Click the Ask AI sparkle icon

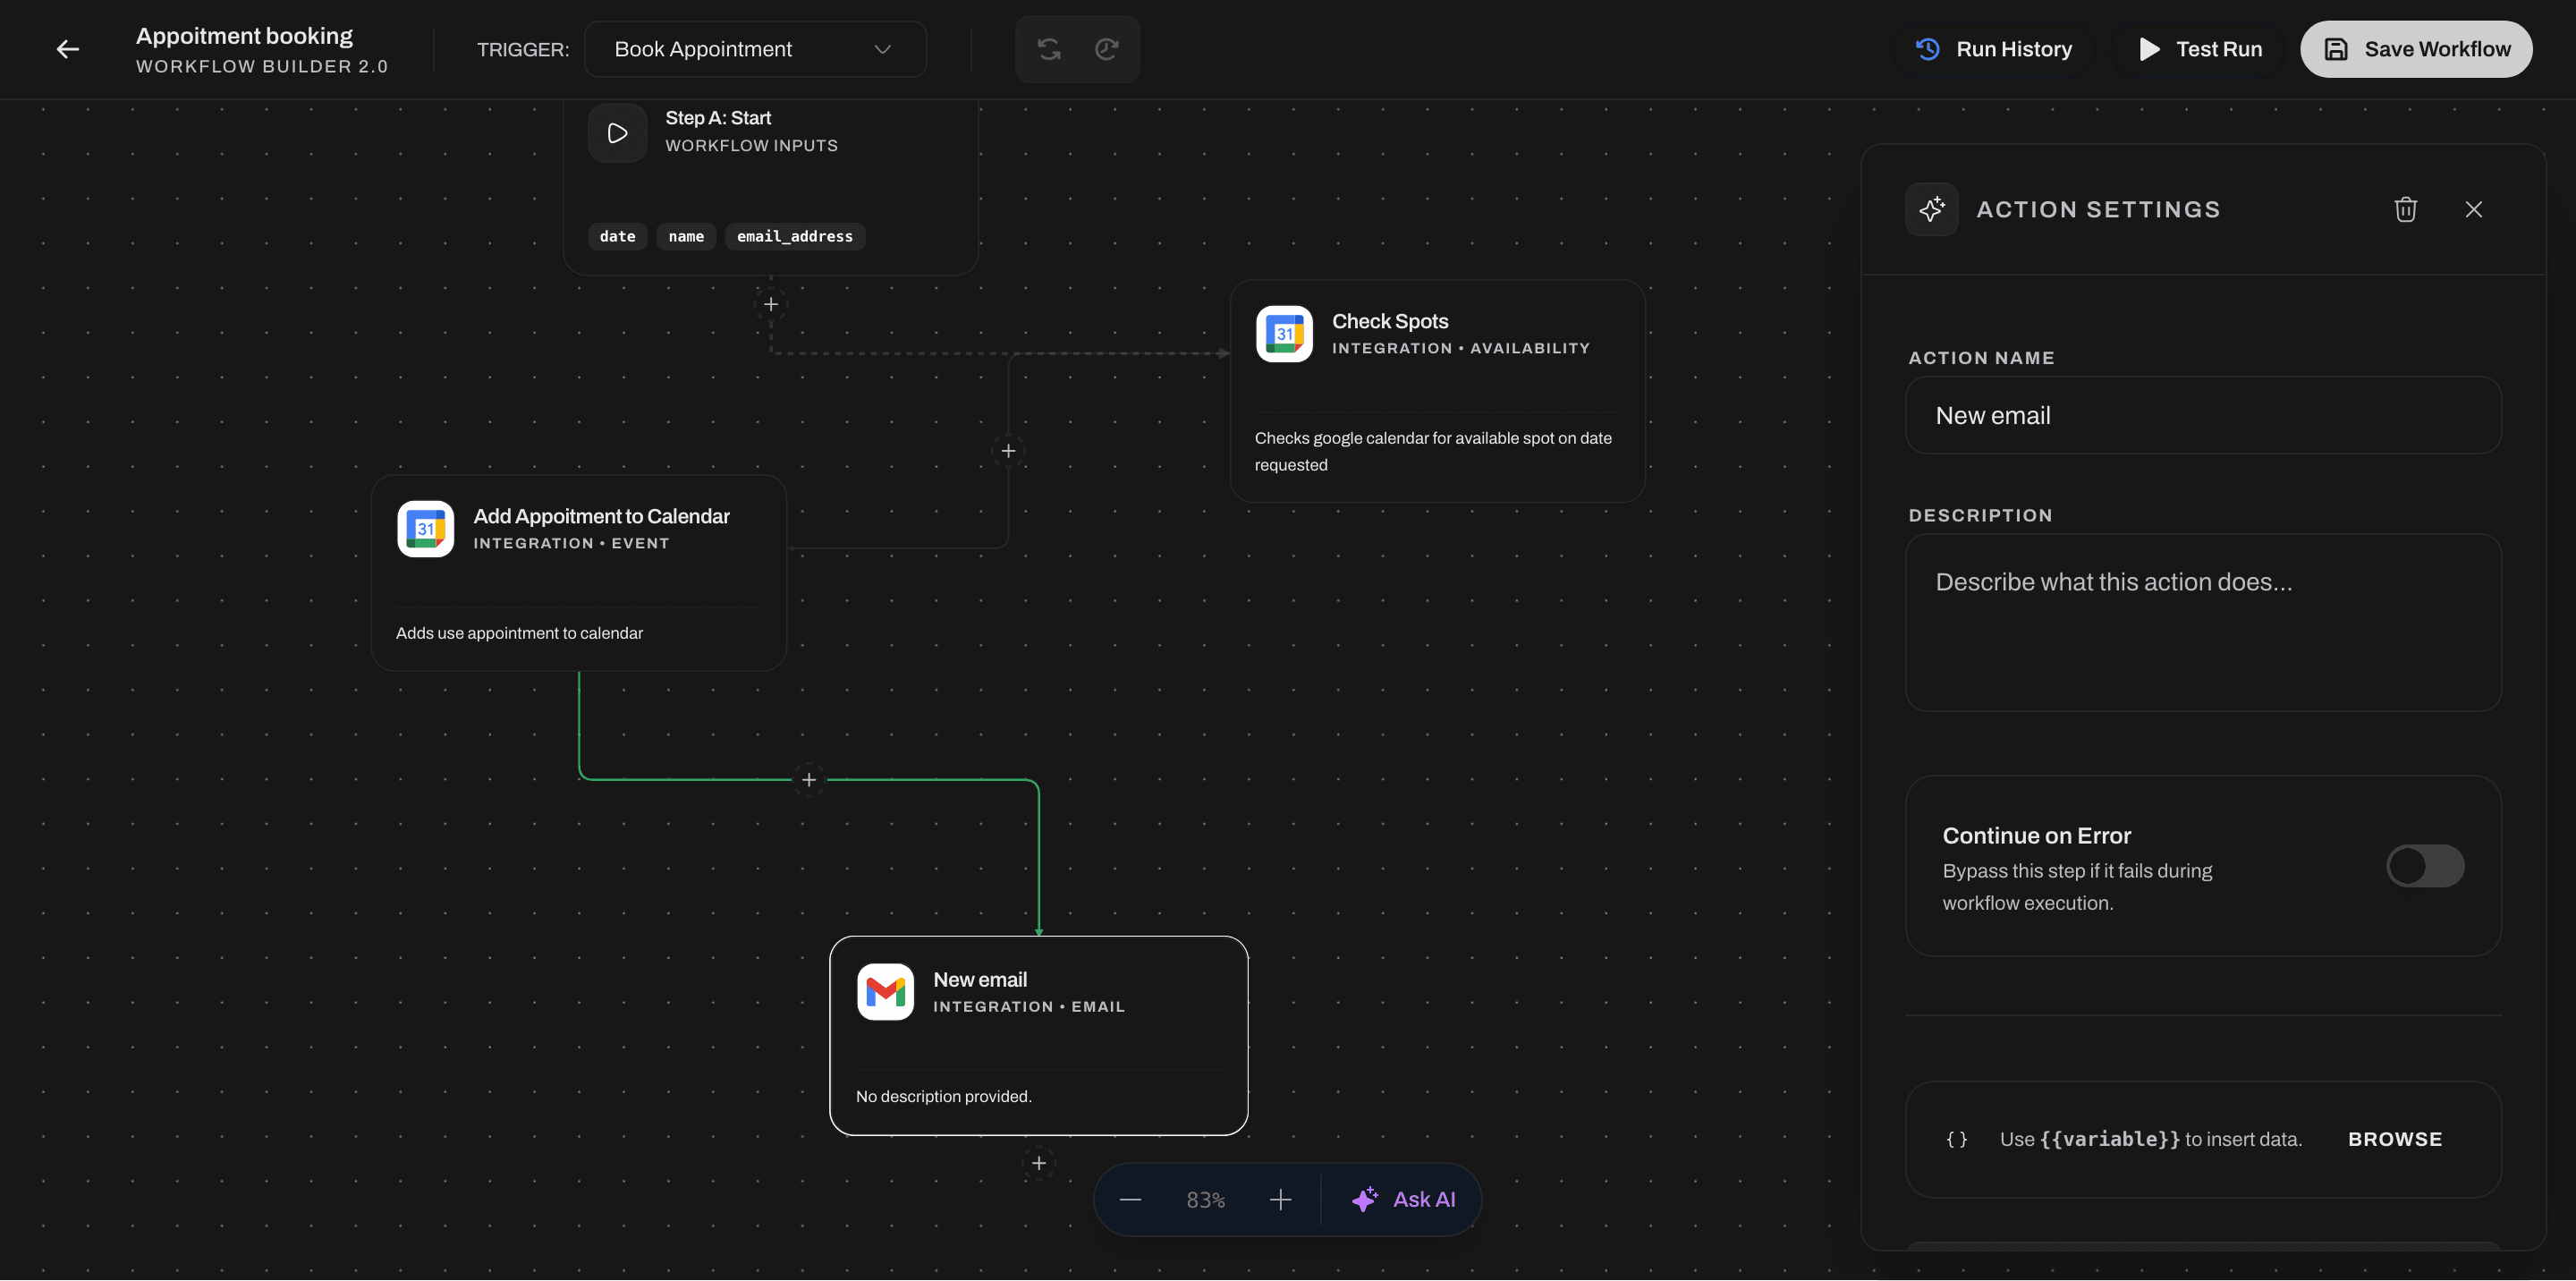click(1364, 1200)
